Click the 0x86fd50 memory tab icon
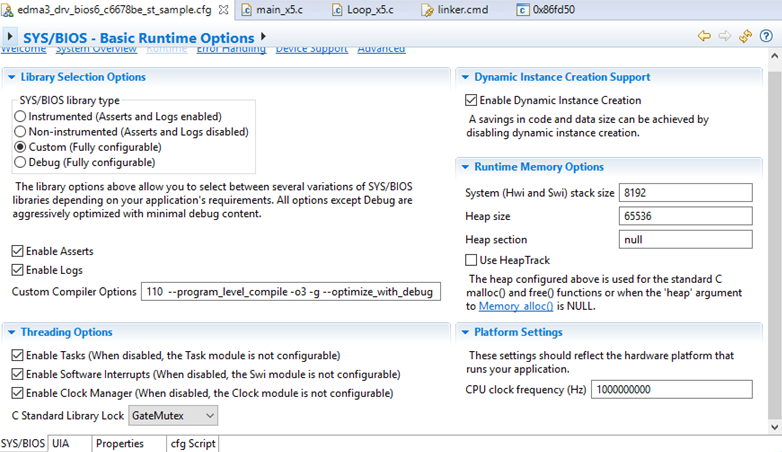 522,10
